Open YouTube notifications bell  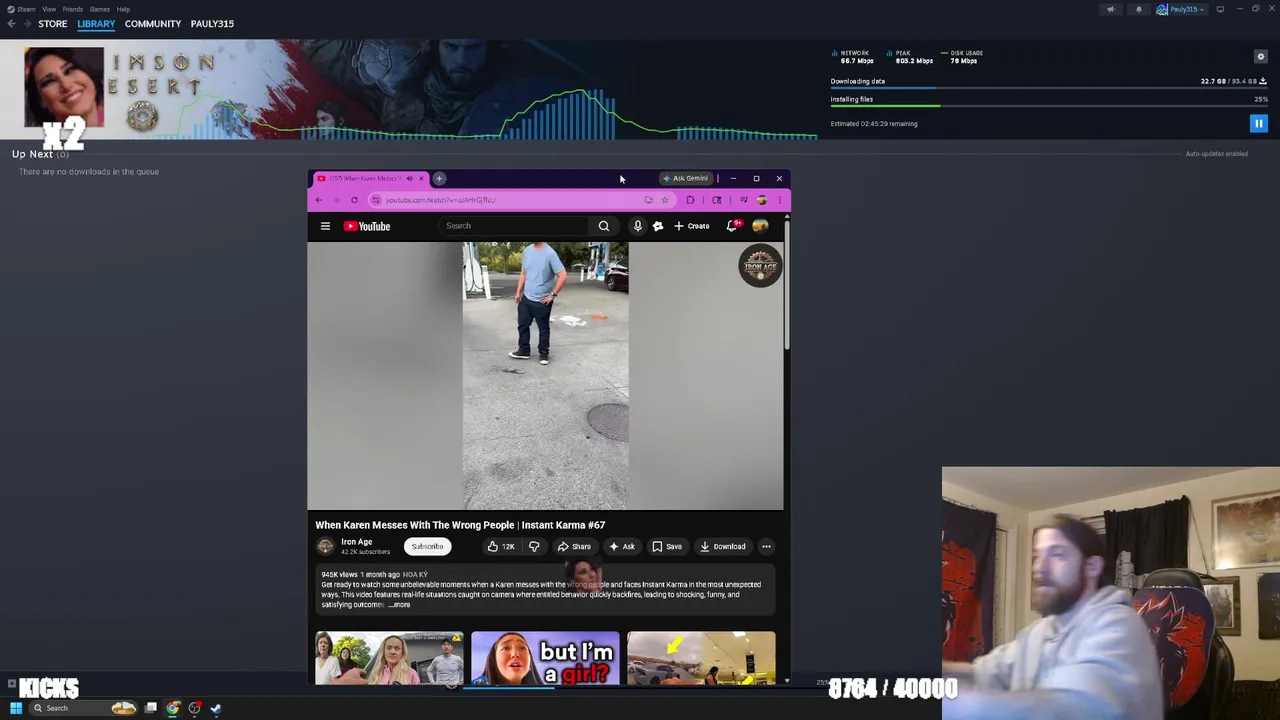pos(732,226)
